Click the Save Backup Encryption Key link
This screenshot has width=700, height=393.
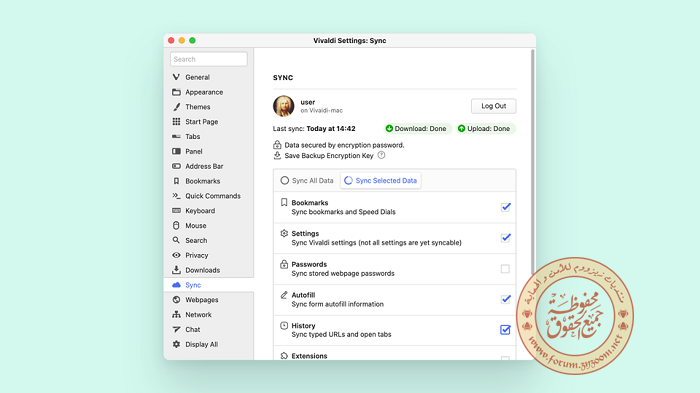329,155
